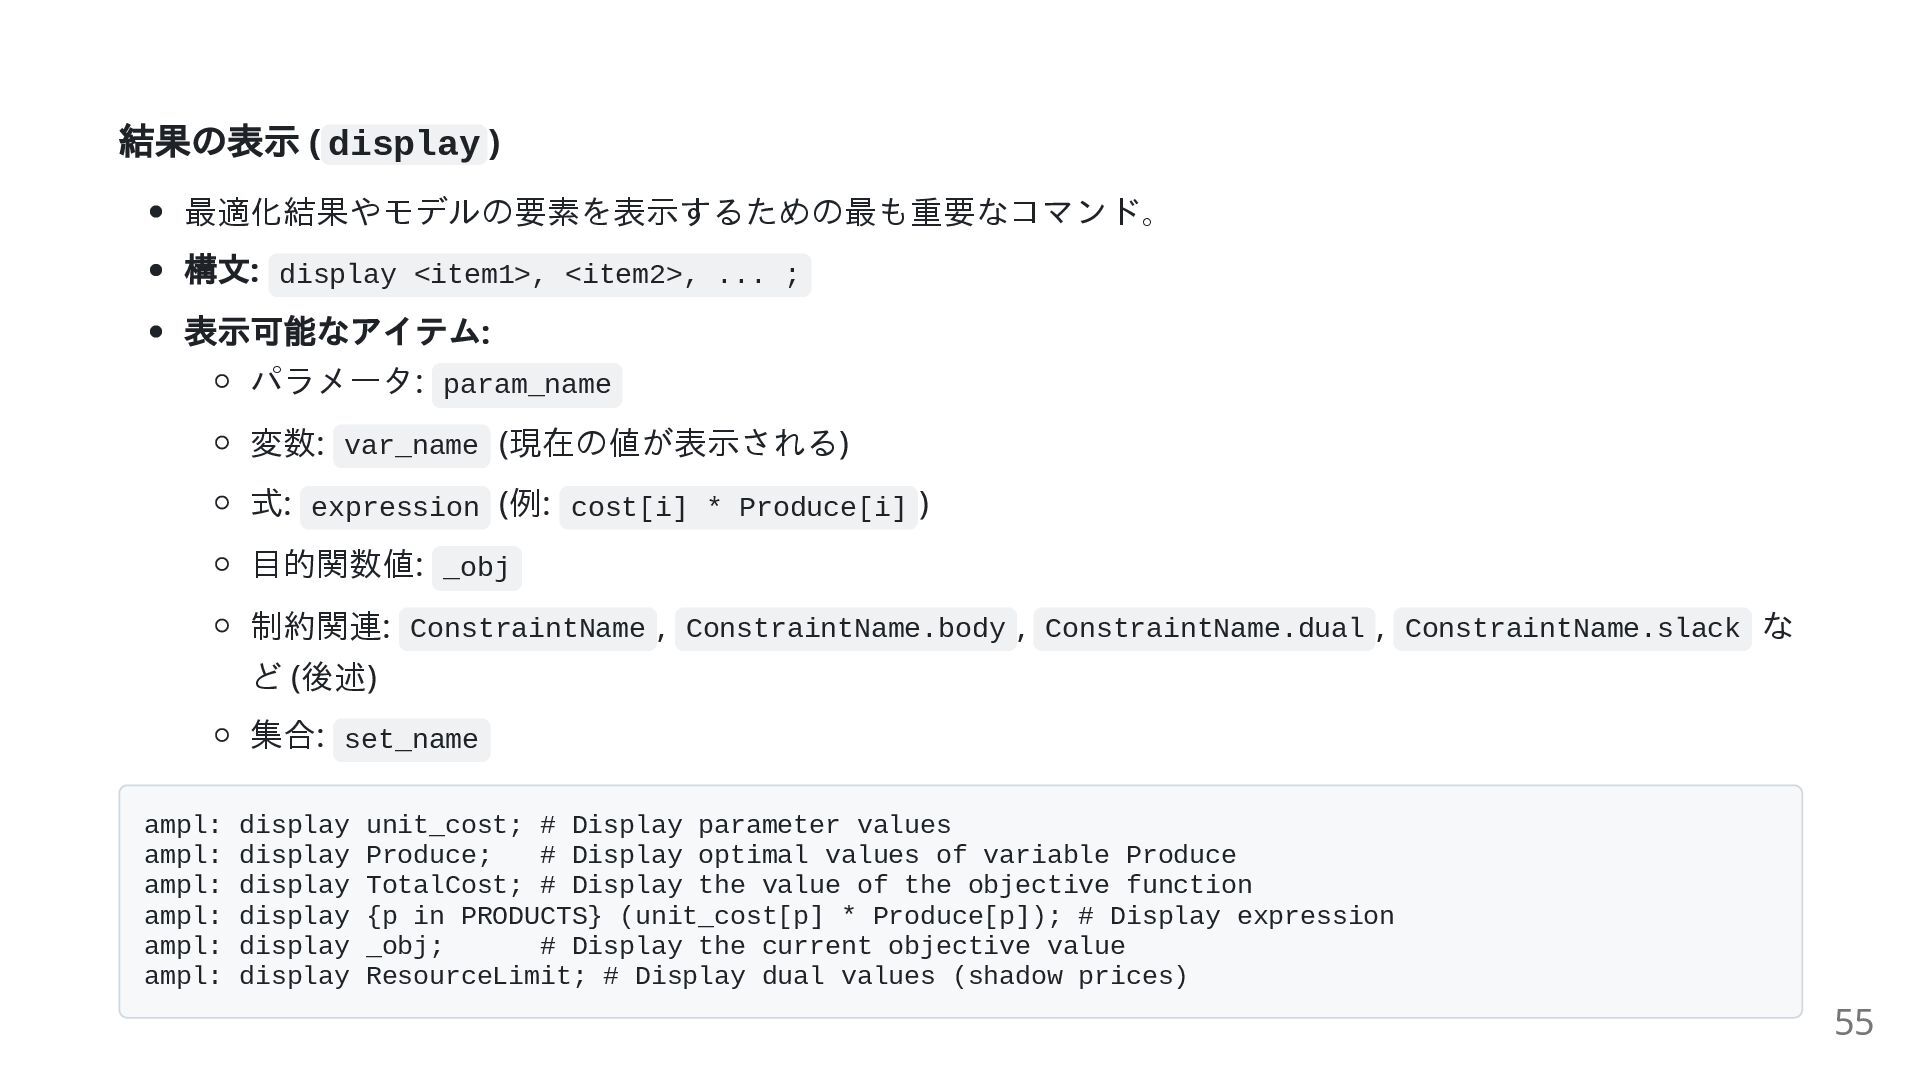Click the display Produce; code line
This screenshot has width=1920, height=1080.
(690, 856)
